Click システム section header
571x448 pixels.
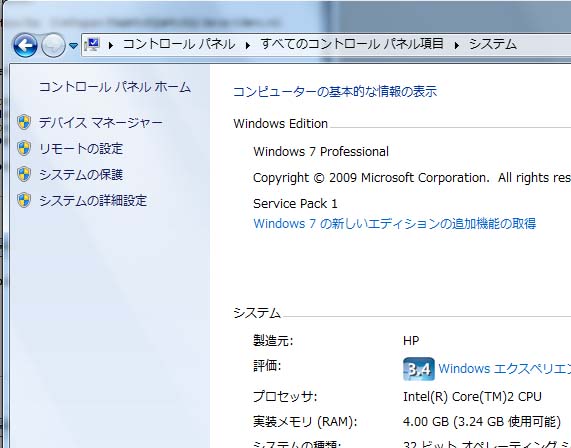(257, 313)
